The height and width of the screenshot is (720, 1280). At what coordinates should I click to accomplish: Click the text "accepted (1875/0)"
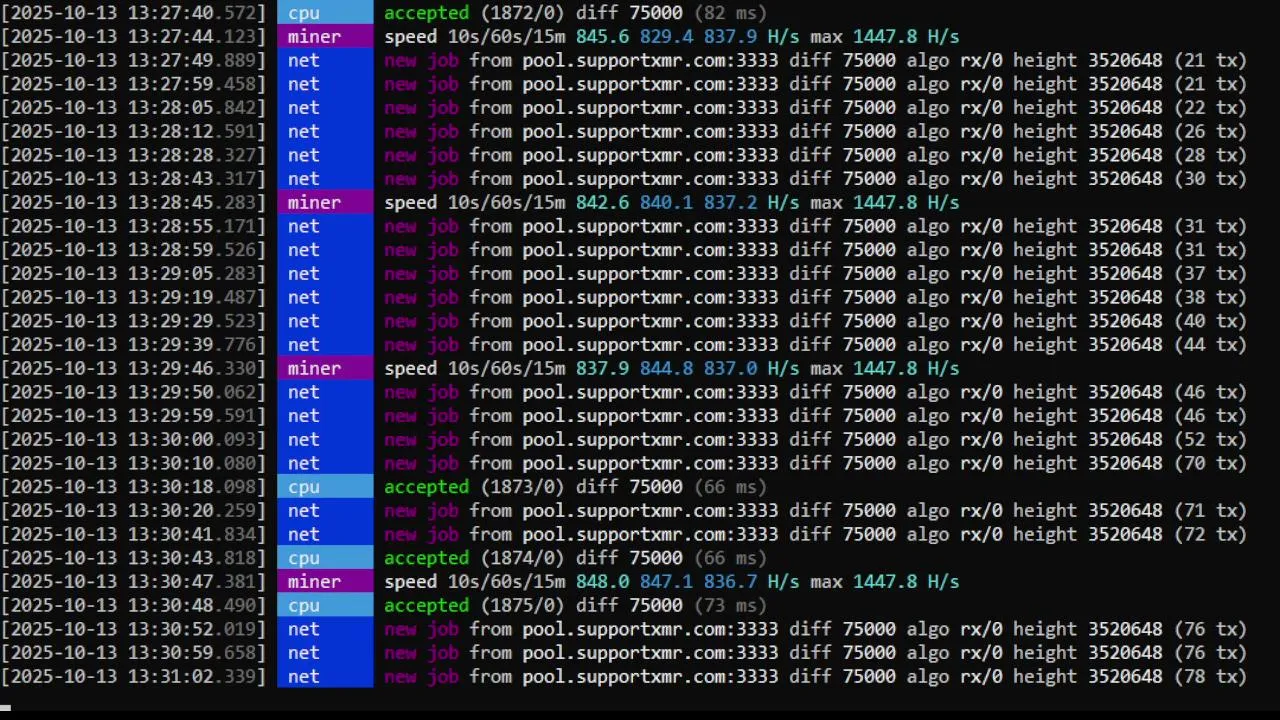[x=475, y=606]
